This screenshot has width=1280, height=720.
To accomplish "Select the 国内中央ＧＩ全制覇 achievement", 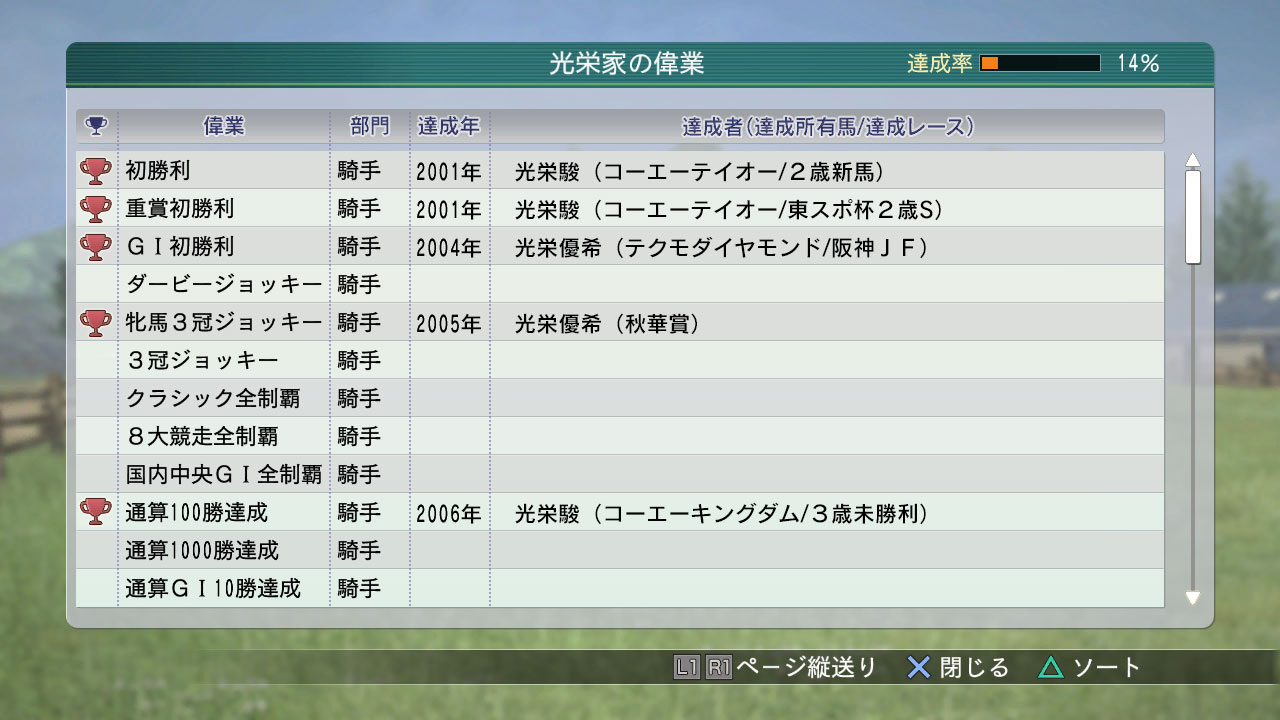I will pos(224,475).
